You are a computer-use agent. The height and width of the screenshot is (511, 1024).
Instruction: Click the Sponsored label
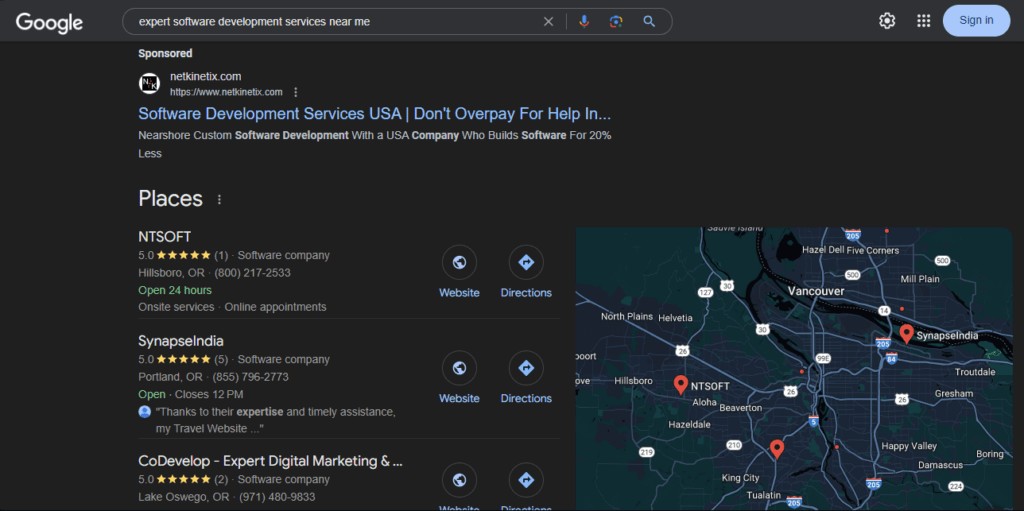pyautogui.click(x=165, y=54)
